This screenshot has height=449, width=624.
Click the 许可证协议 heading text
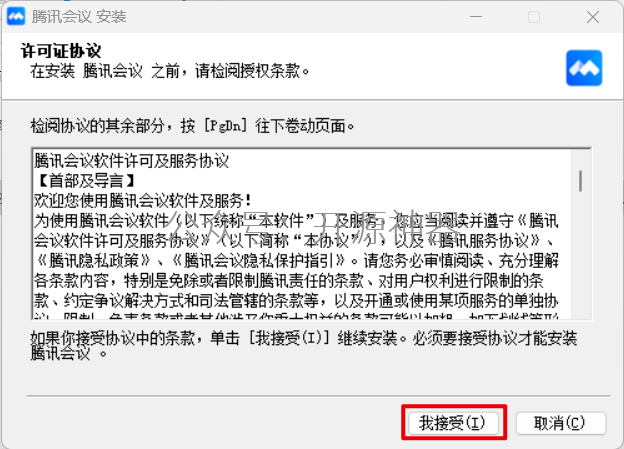coord(61,51)
